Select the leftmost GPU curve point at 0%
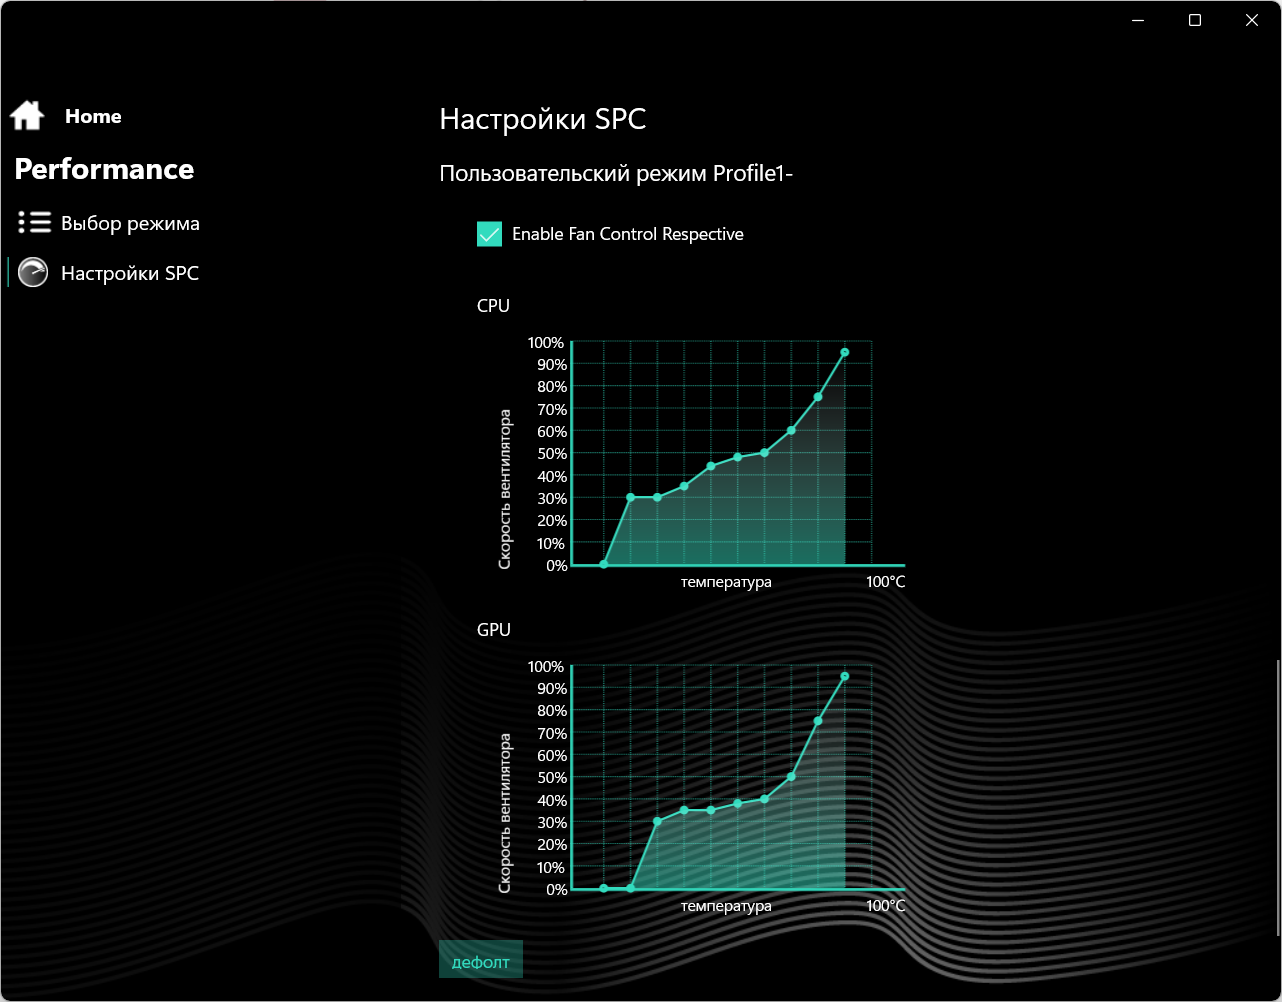Image resolution: width=1282 pixels, height=1002 pixels. click(x=604, y=888)
